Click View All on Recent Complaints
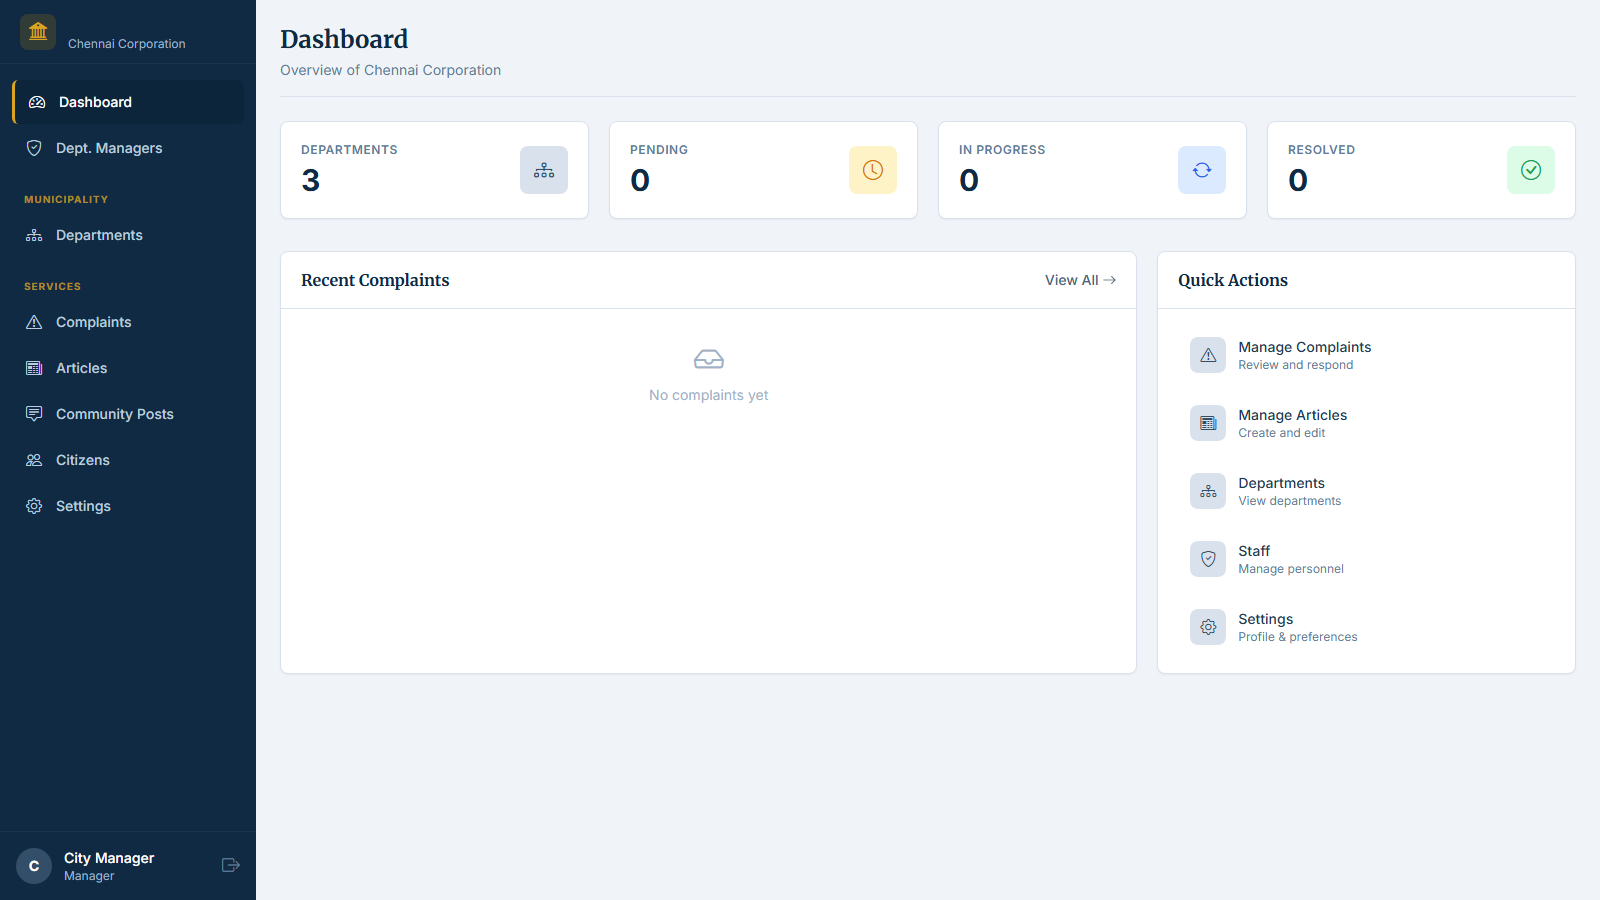The height and width of the screenshot is (900, 1600). tap(1080, 280)
